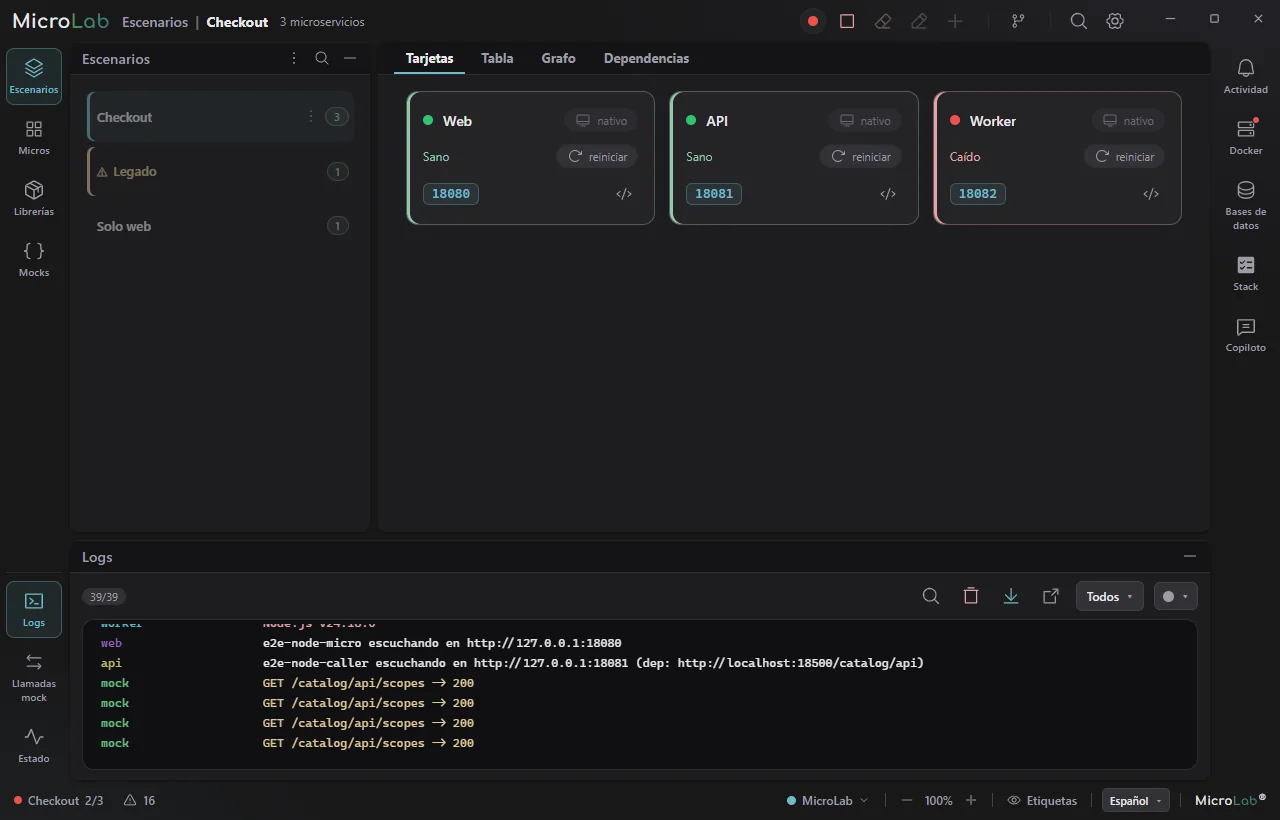The width and height of the screenshot is (1280, 820).
Task: Open Escenarios panel options menu
Action: [294, 58]
